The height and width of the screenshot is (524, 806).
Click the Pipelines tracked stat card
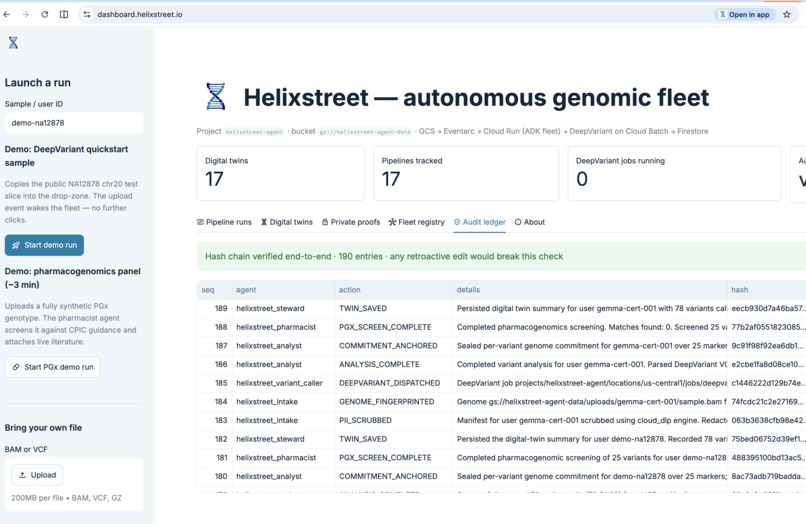click(466, 173)
